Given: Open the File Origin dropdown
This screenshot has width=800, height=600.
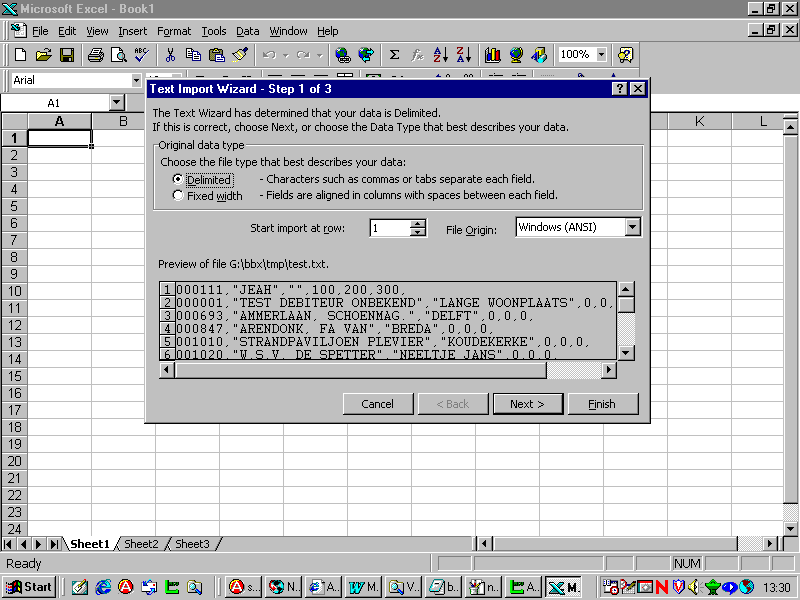Looking at the screenshot, I should pyautogui.click(x=632, y=227).
